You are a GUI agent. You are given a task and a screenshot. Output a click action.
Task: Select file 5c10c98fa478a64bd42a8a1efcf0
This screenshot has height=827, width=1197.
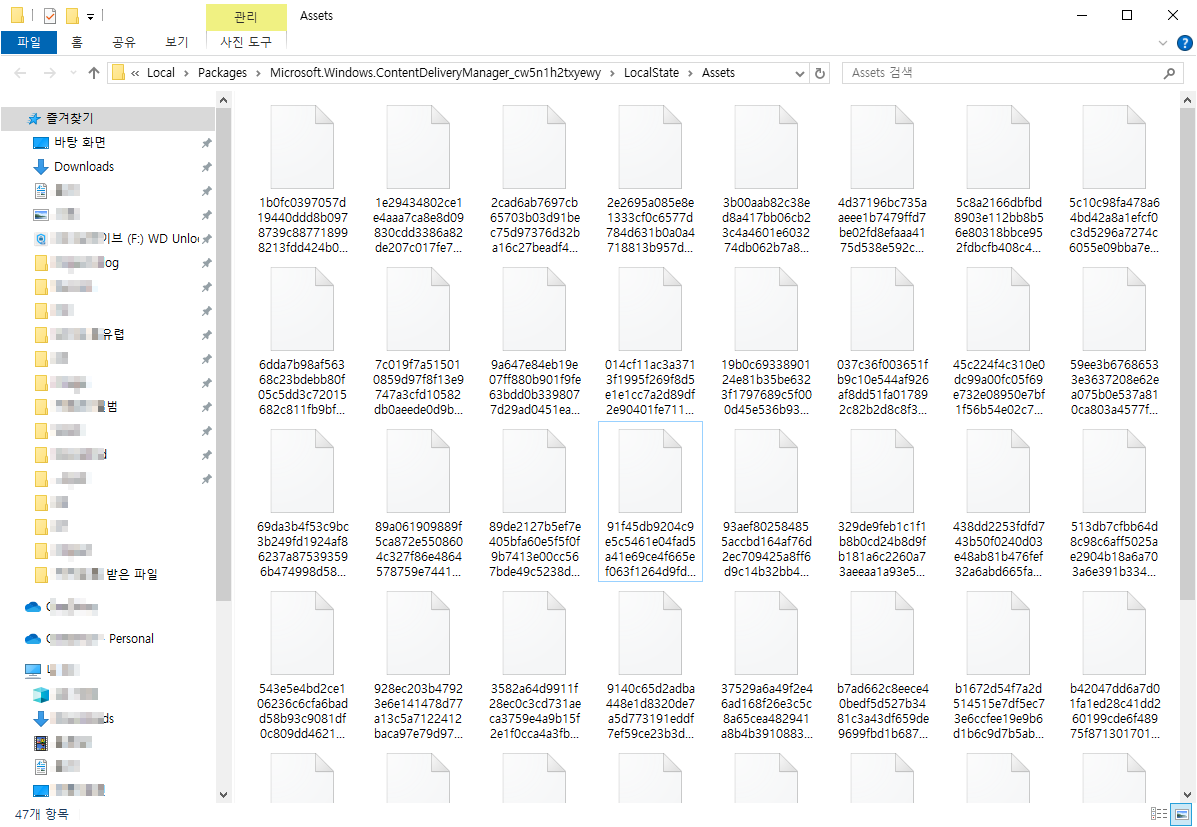pyautogui.click(x=1115, y=179)
